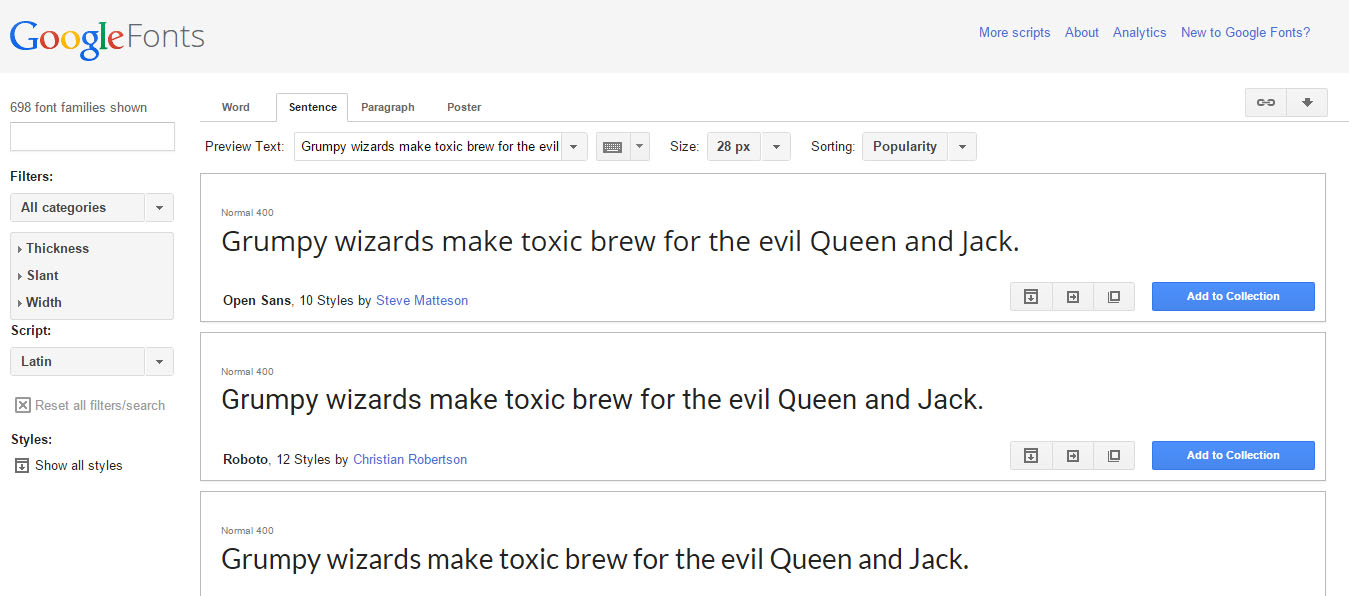Viewport: 1349px width, 596px height.
Task: Select the Word preview tab
Action: (x=235, y=107)
